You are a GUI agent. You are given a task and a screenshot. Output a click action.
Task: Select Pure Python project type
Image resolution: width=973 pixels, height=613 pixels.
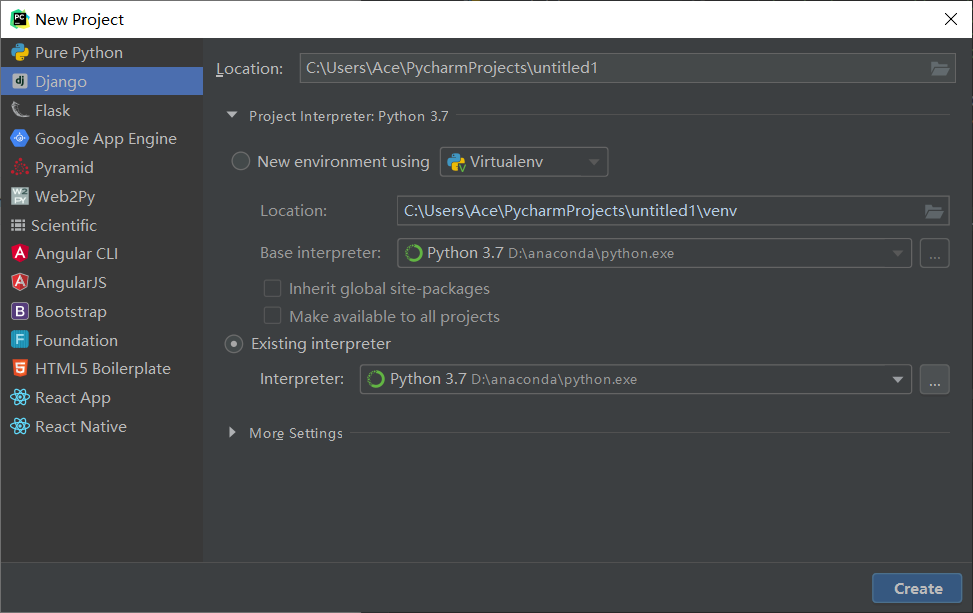pyautogui.click(x=102, y=53)
